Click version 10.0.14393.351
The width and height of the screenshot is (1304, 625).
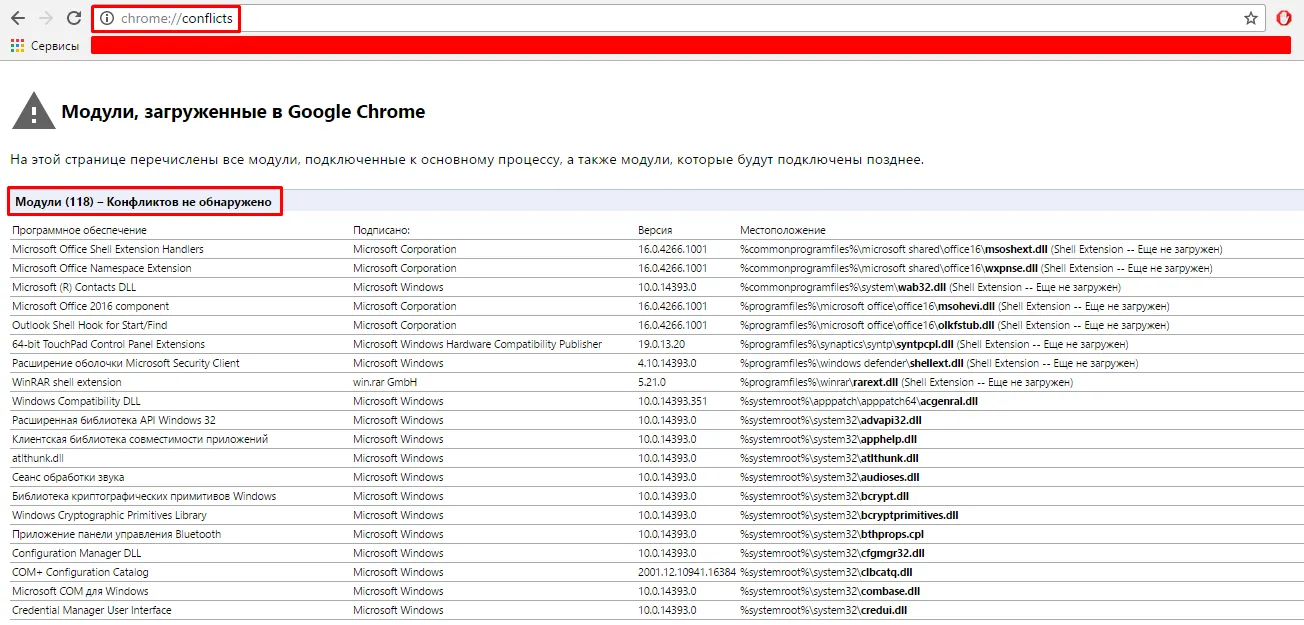(672, 401)
